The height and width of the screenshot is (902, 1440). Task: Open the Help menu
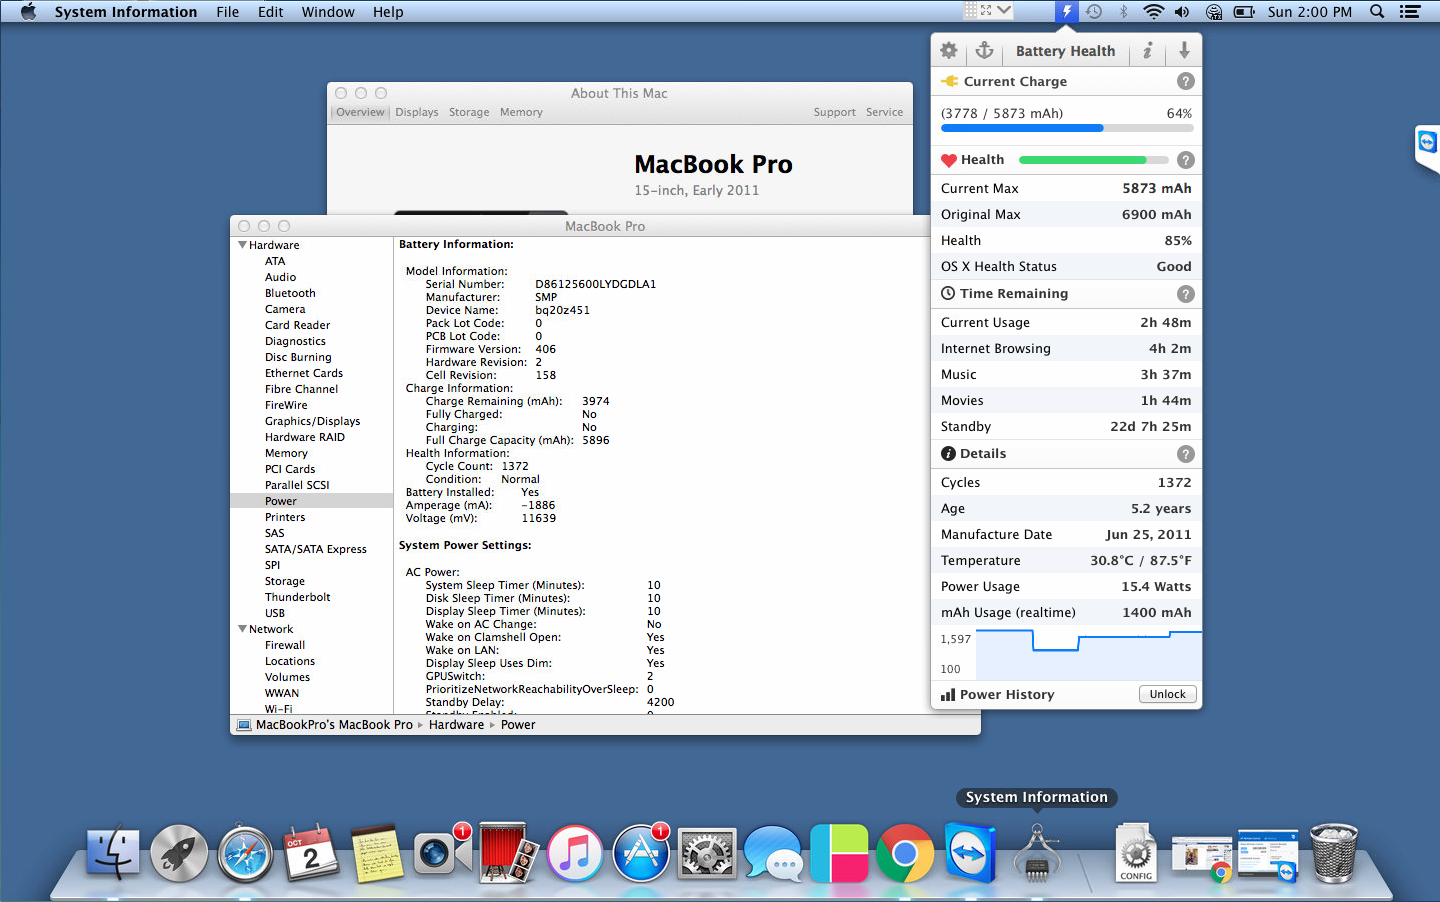388,12
